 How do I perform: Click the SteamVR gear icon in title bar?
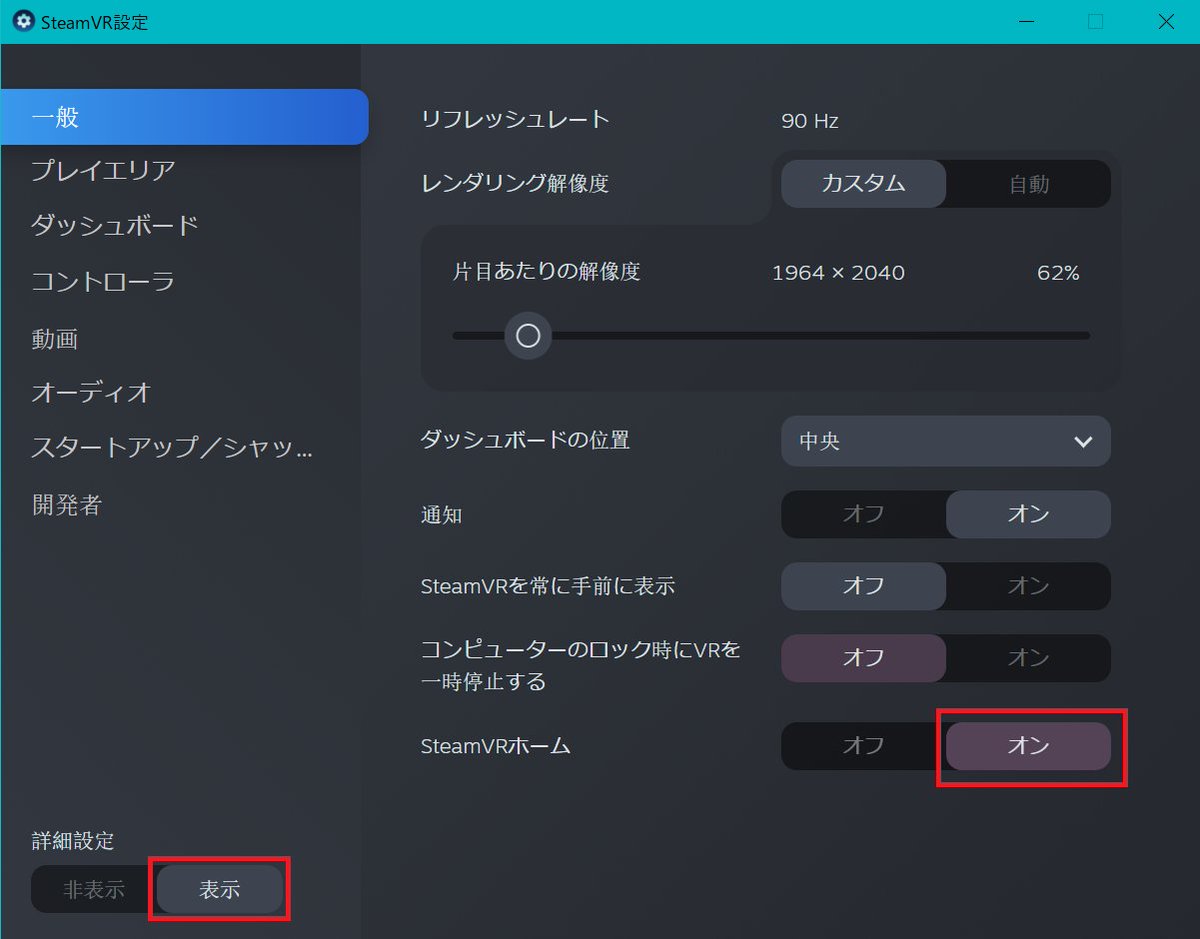tap(23, 21)
